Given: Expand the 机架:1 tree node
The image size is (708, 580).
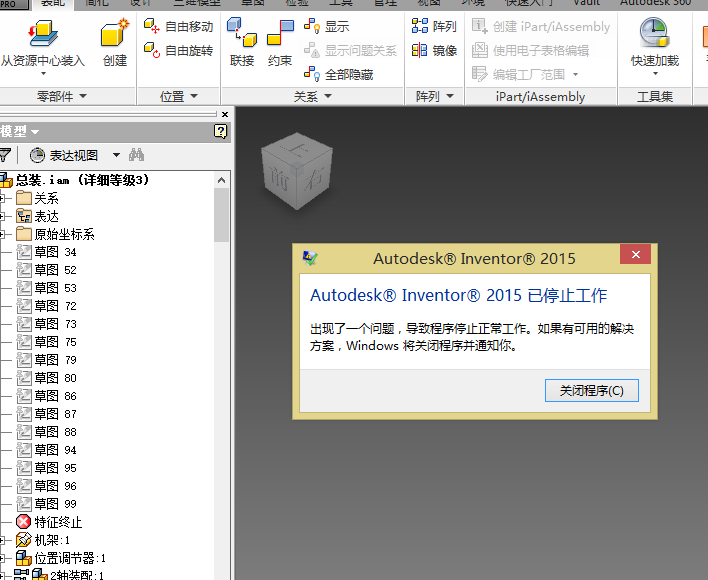Looking at the screenshot, I should (2, 540).
